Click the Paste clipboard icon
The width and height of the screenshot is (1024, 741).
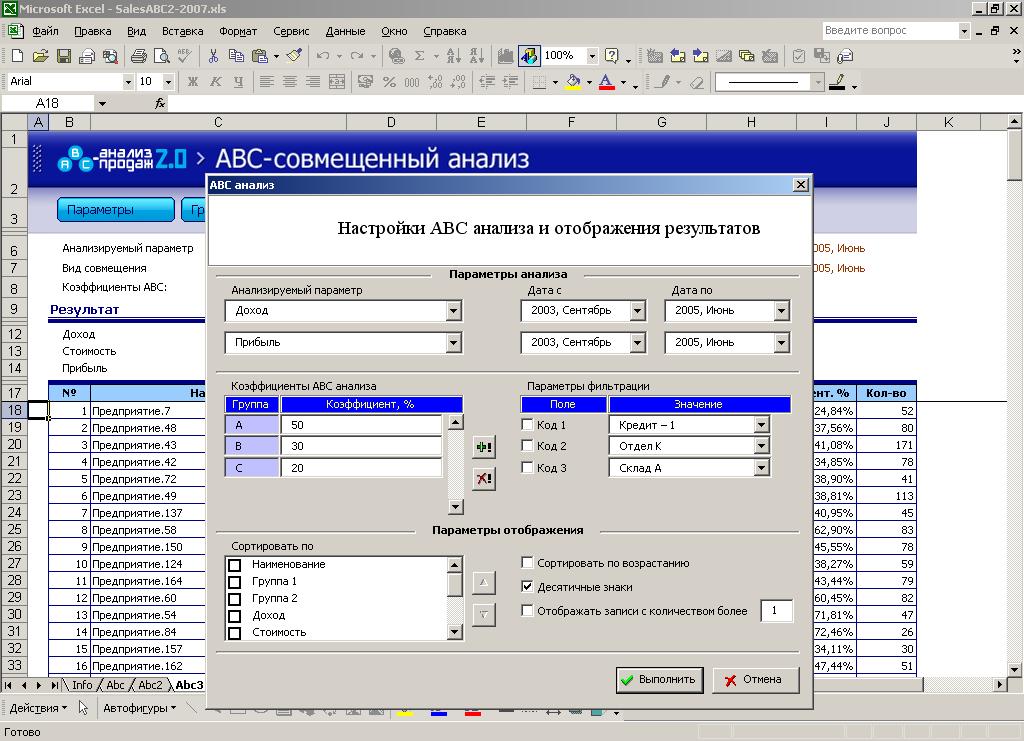[x=260, y=56]
